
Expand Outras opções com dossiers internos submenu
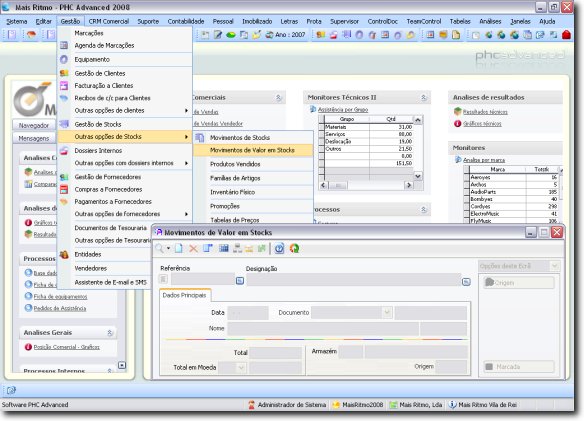186,163
